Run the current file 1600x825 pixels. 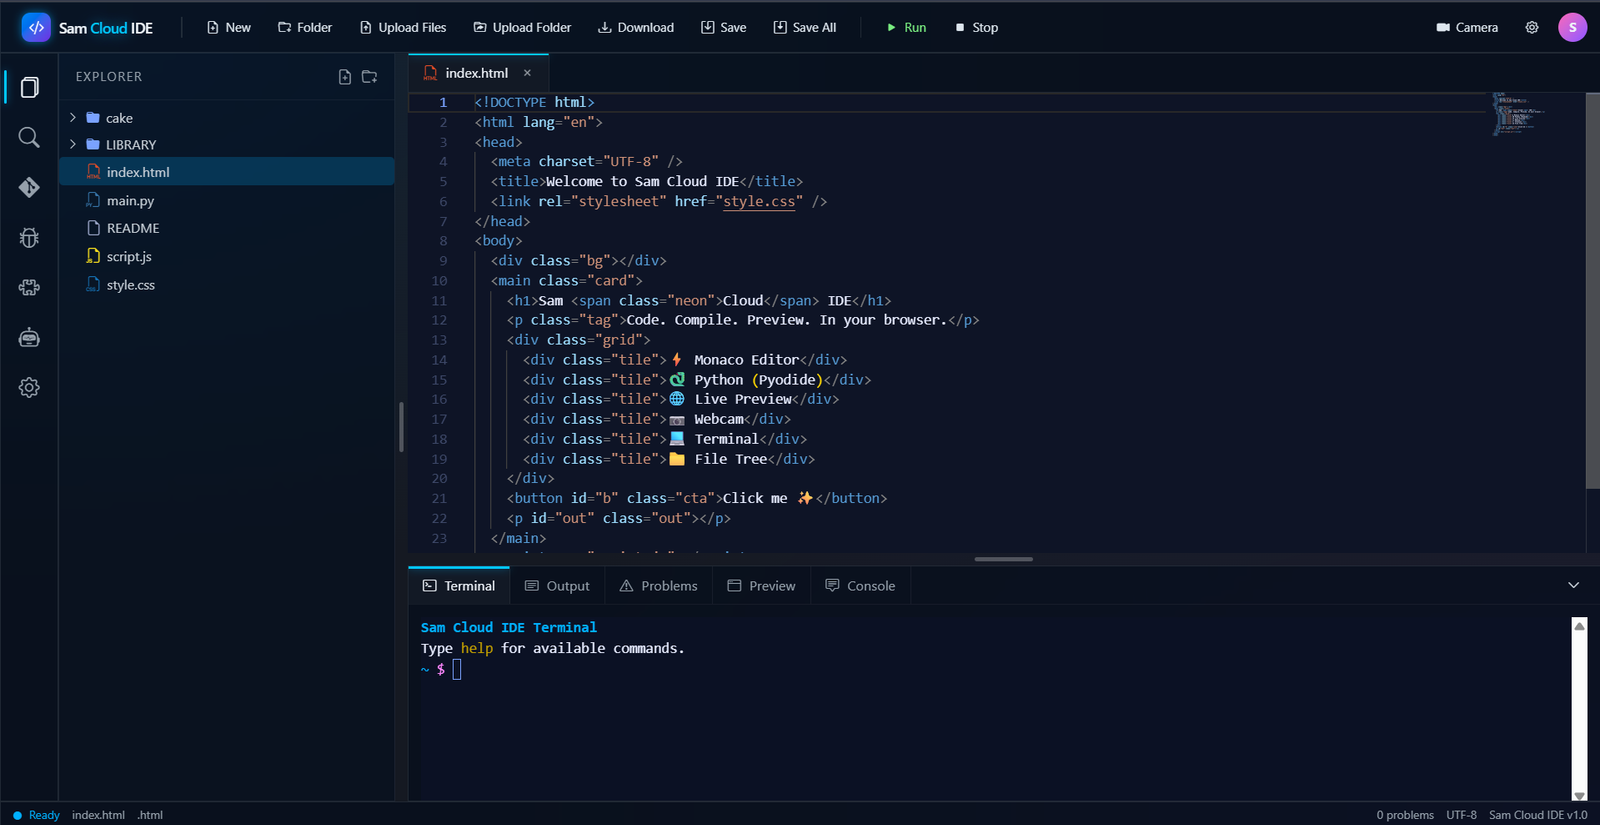click(906, 27)
